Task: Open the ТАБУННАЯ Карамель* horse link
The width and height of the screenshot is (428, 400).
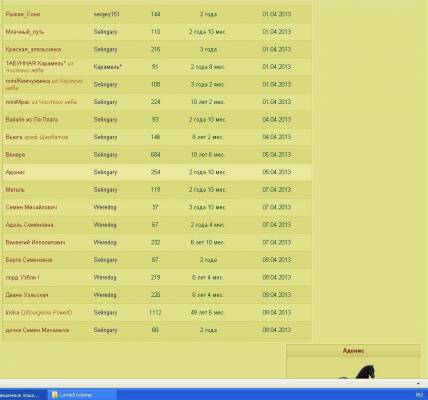Action: [x=36, y=63]
